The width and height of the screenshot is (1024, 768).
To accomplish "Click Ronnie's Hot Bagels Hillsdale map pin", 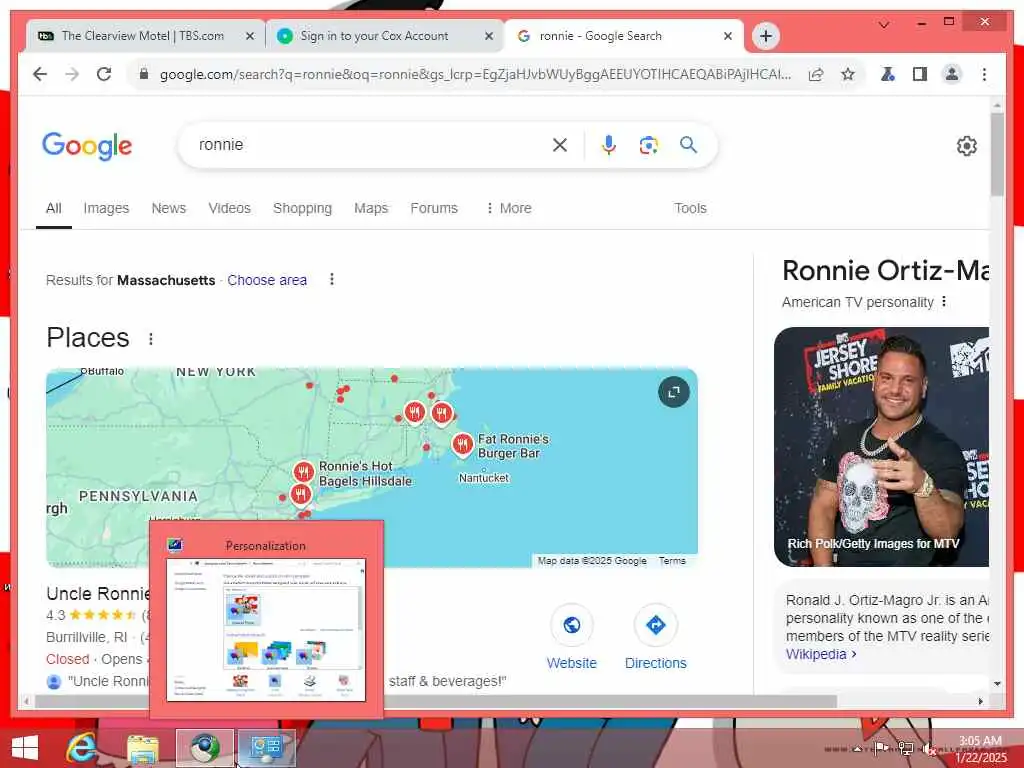I will click(x=304, y=472).
